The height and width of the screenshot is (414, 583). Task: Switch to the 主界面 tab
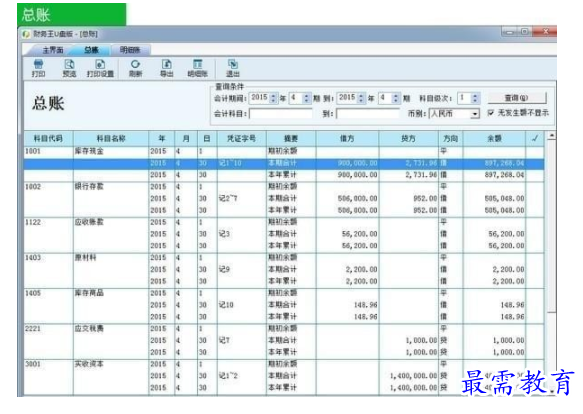coord(53,50)
